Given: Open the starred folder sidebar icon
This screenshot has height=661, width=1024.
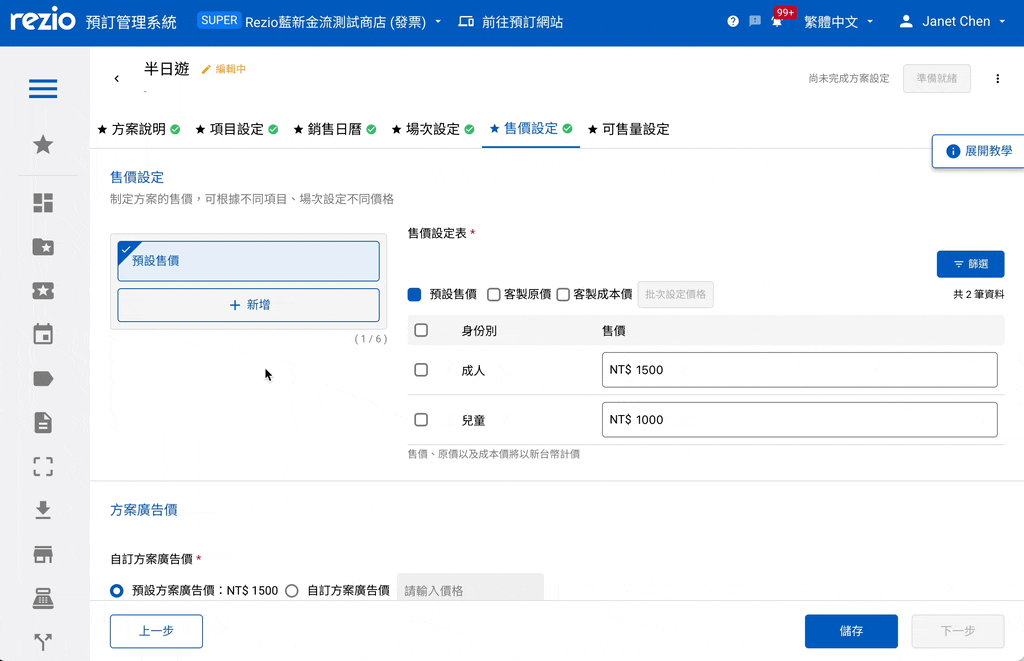Looking at the screenshot, I should coord(43,247).
